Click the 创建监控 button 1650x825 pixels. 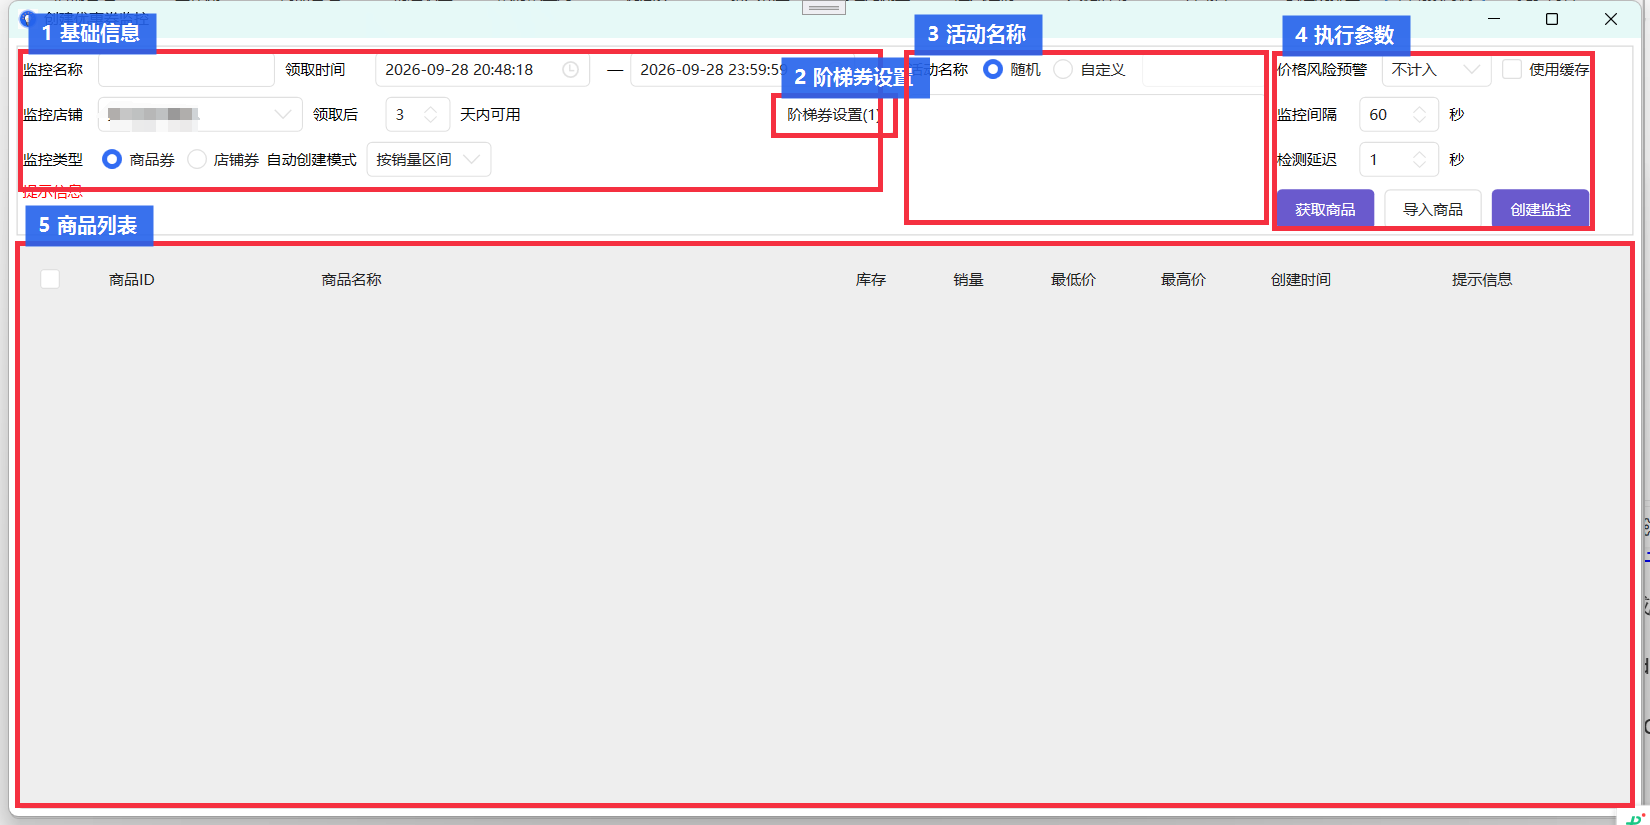click(1540, 209)
